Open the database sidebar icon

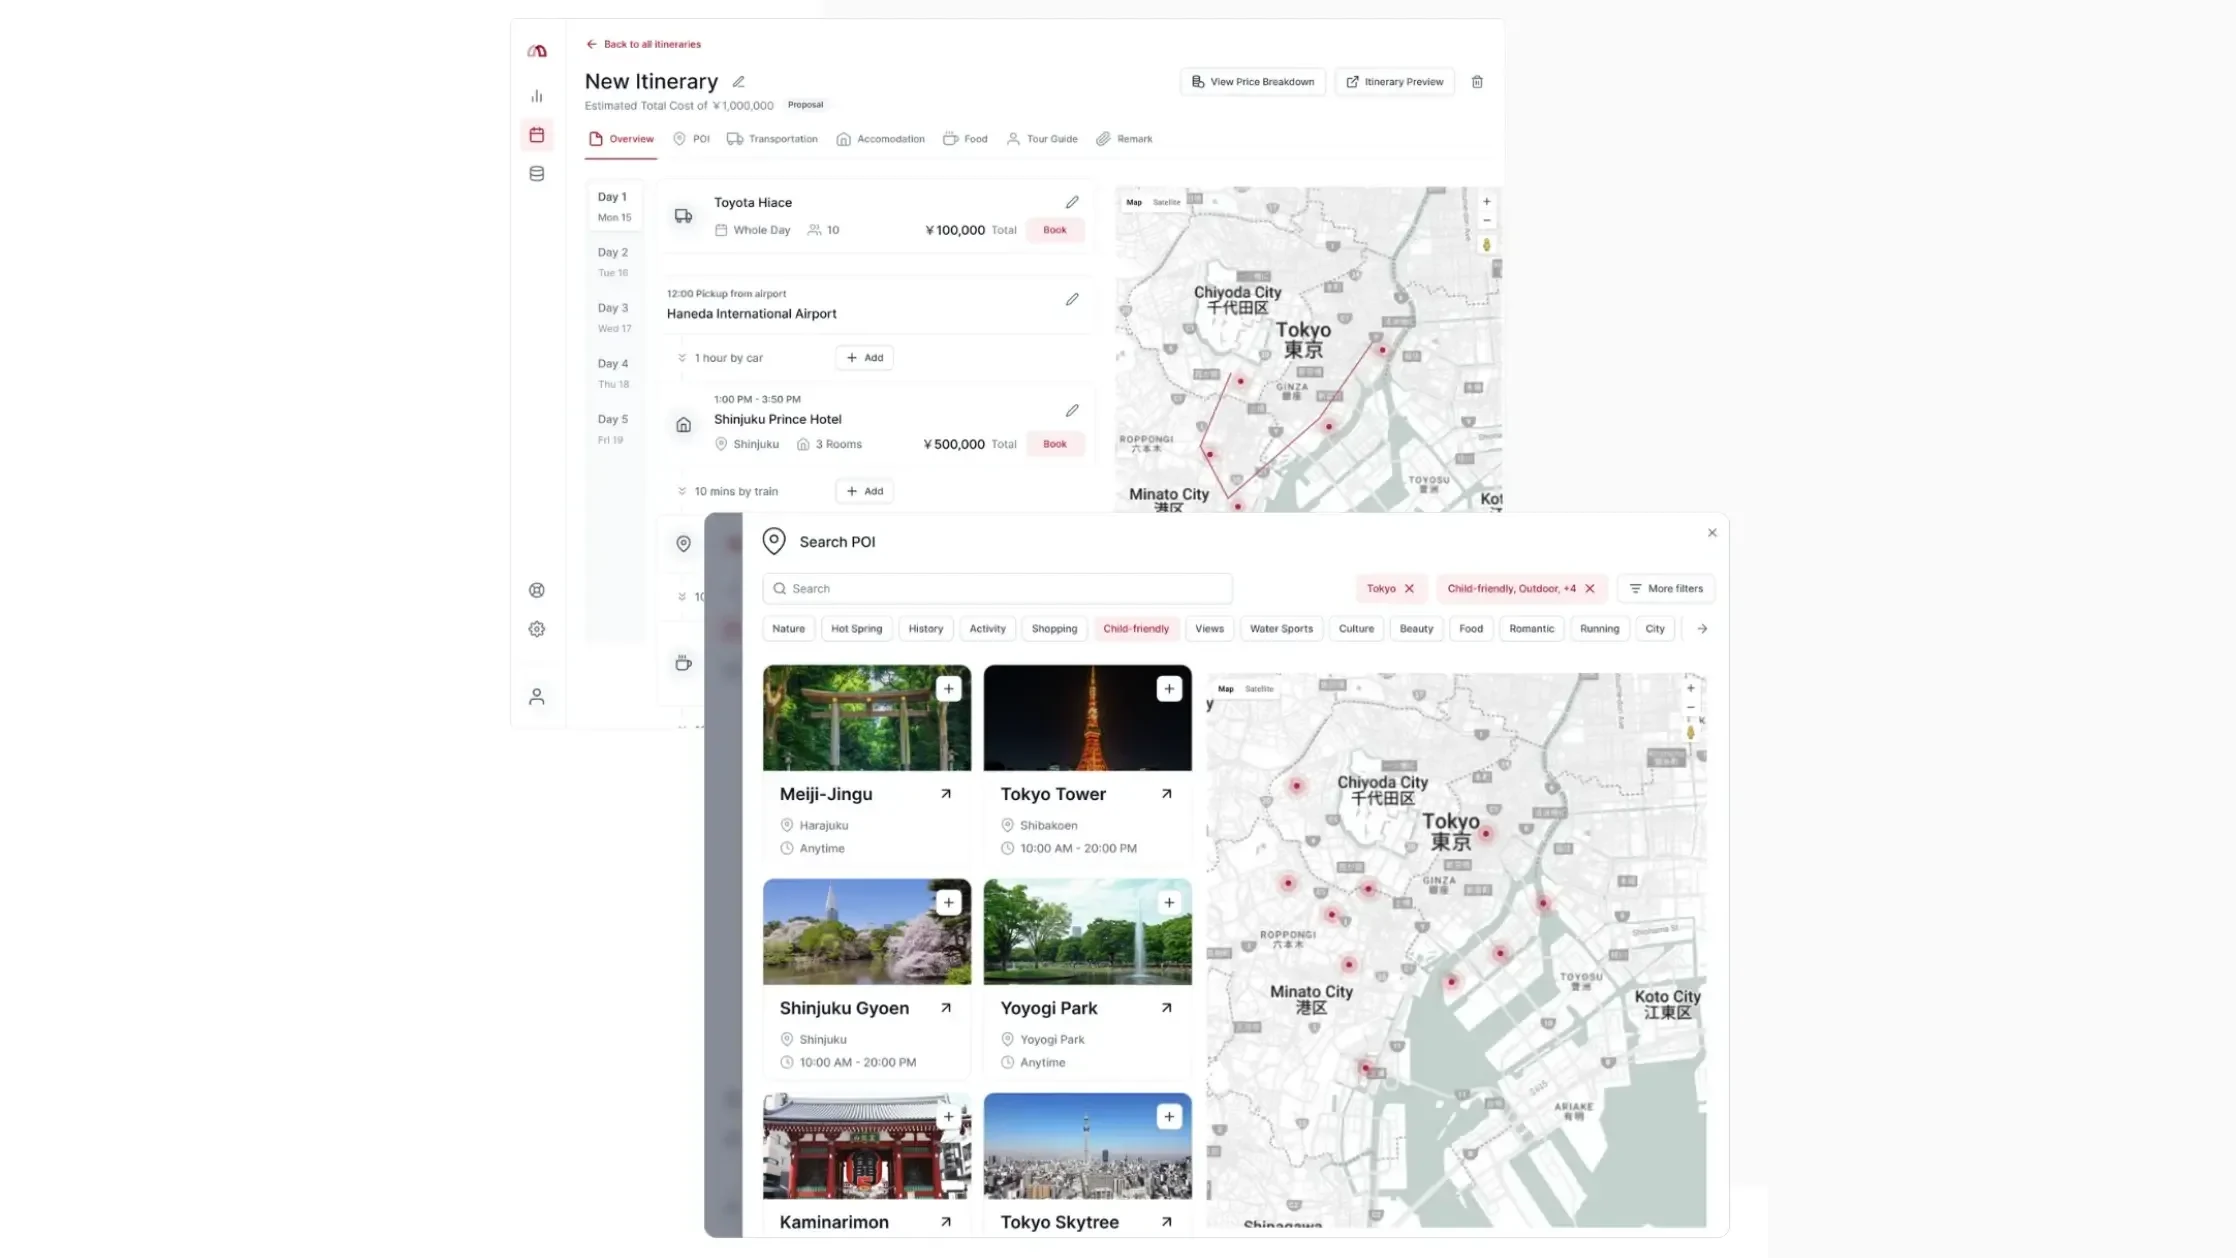[x=537, y=174]
